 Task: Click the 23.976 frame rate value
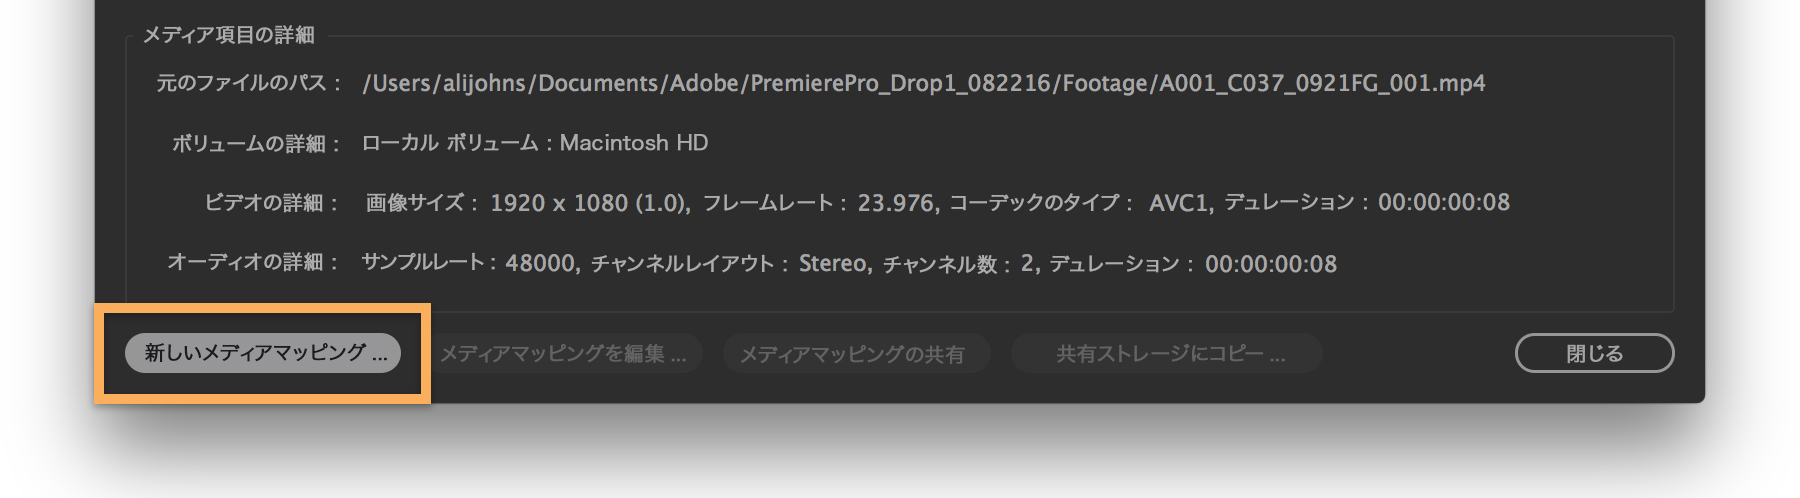[x=896, y=203]
